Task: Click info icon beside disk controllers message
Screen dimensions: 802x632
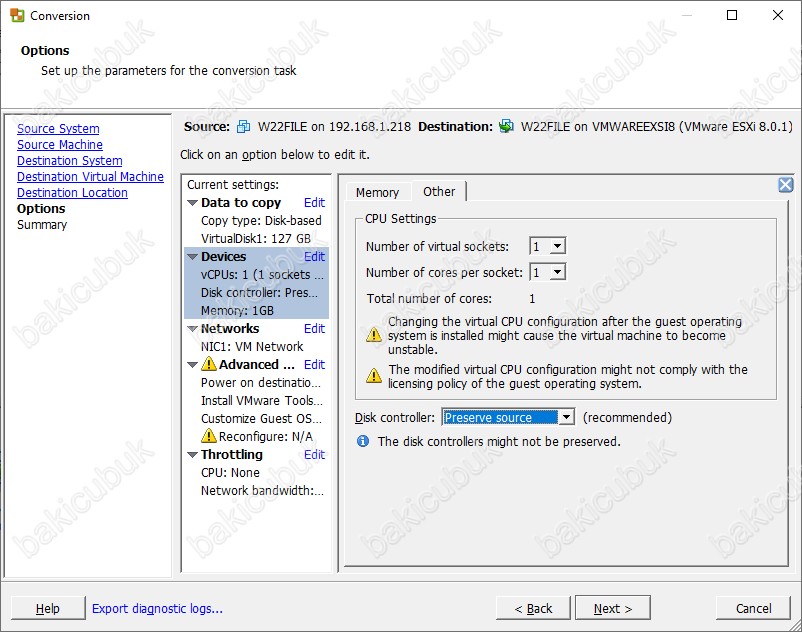Action: coord(363,441)
